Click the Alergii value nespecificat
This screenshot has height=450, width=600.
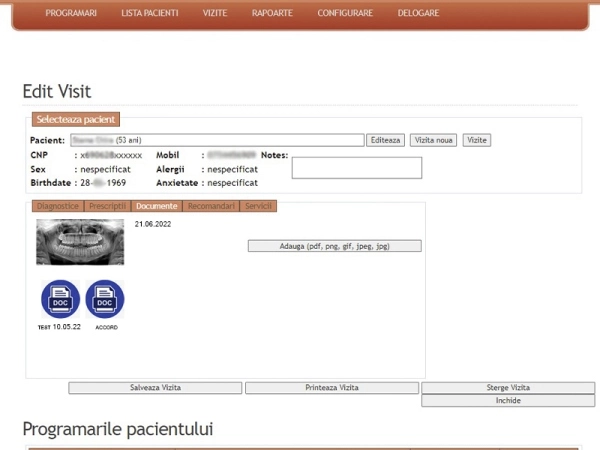(232, 169)
